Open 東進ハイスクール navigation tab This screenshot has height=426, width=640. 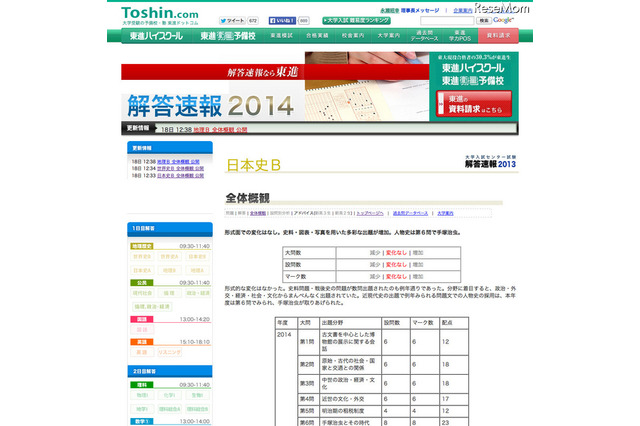[156, 36]
